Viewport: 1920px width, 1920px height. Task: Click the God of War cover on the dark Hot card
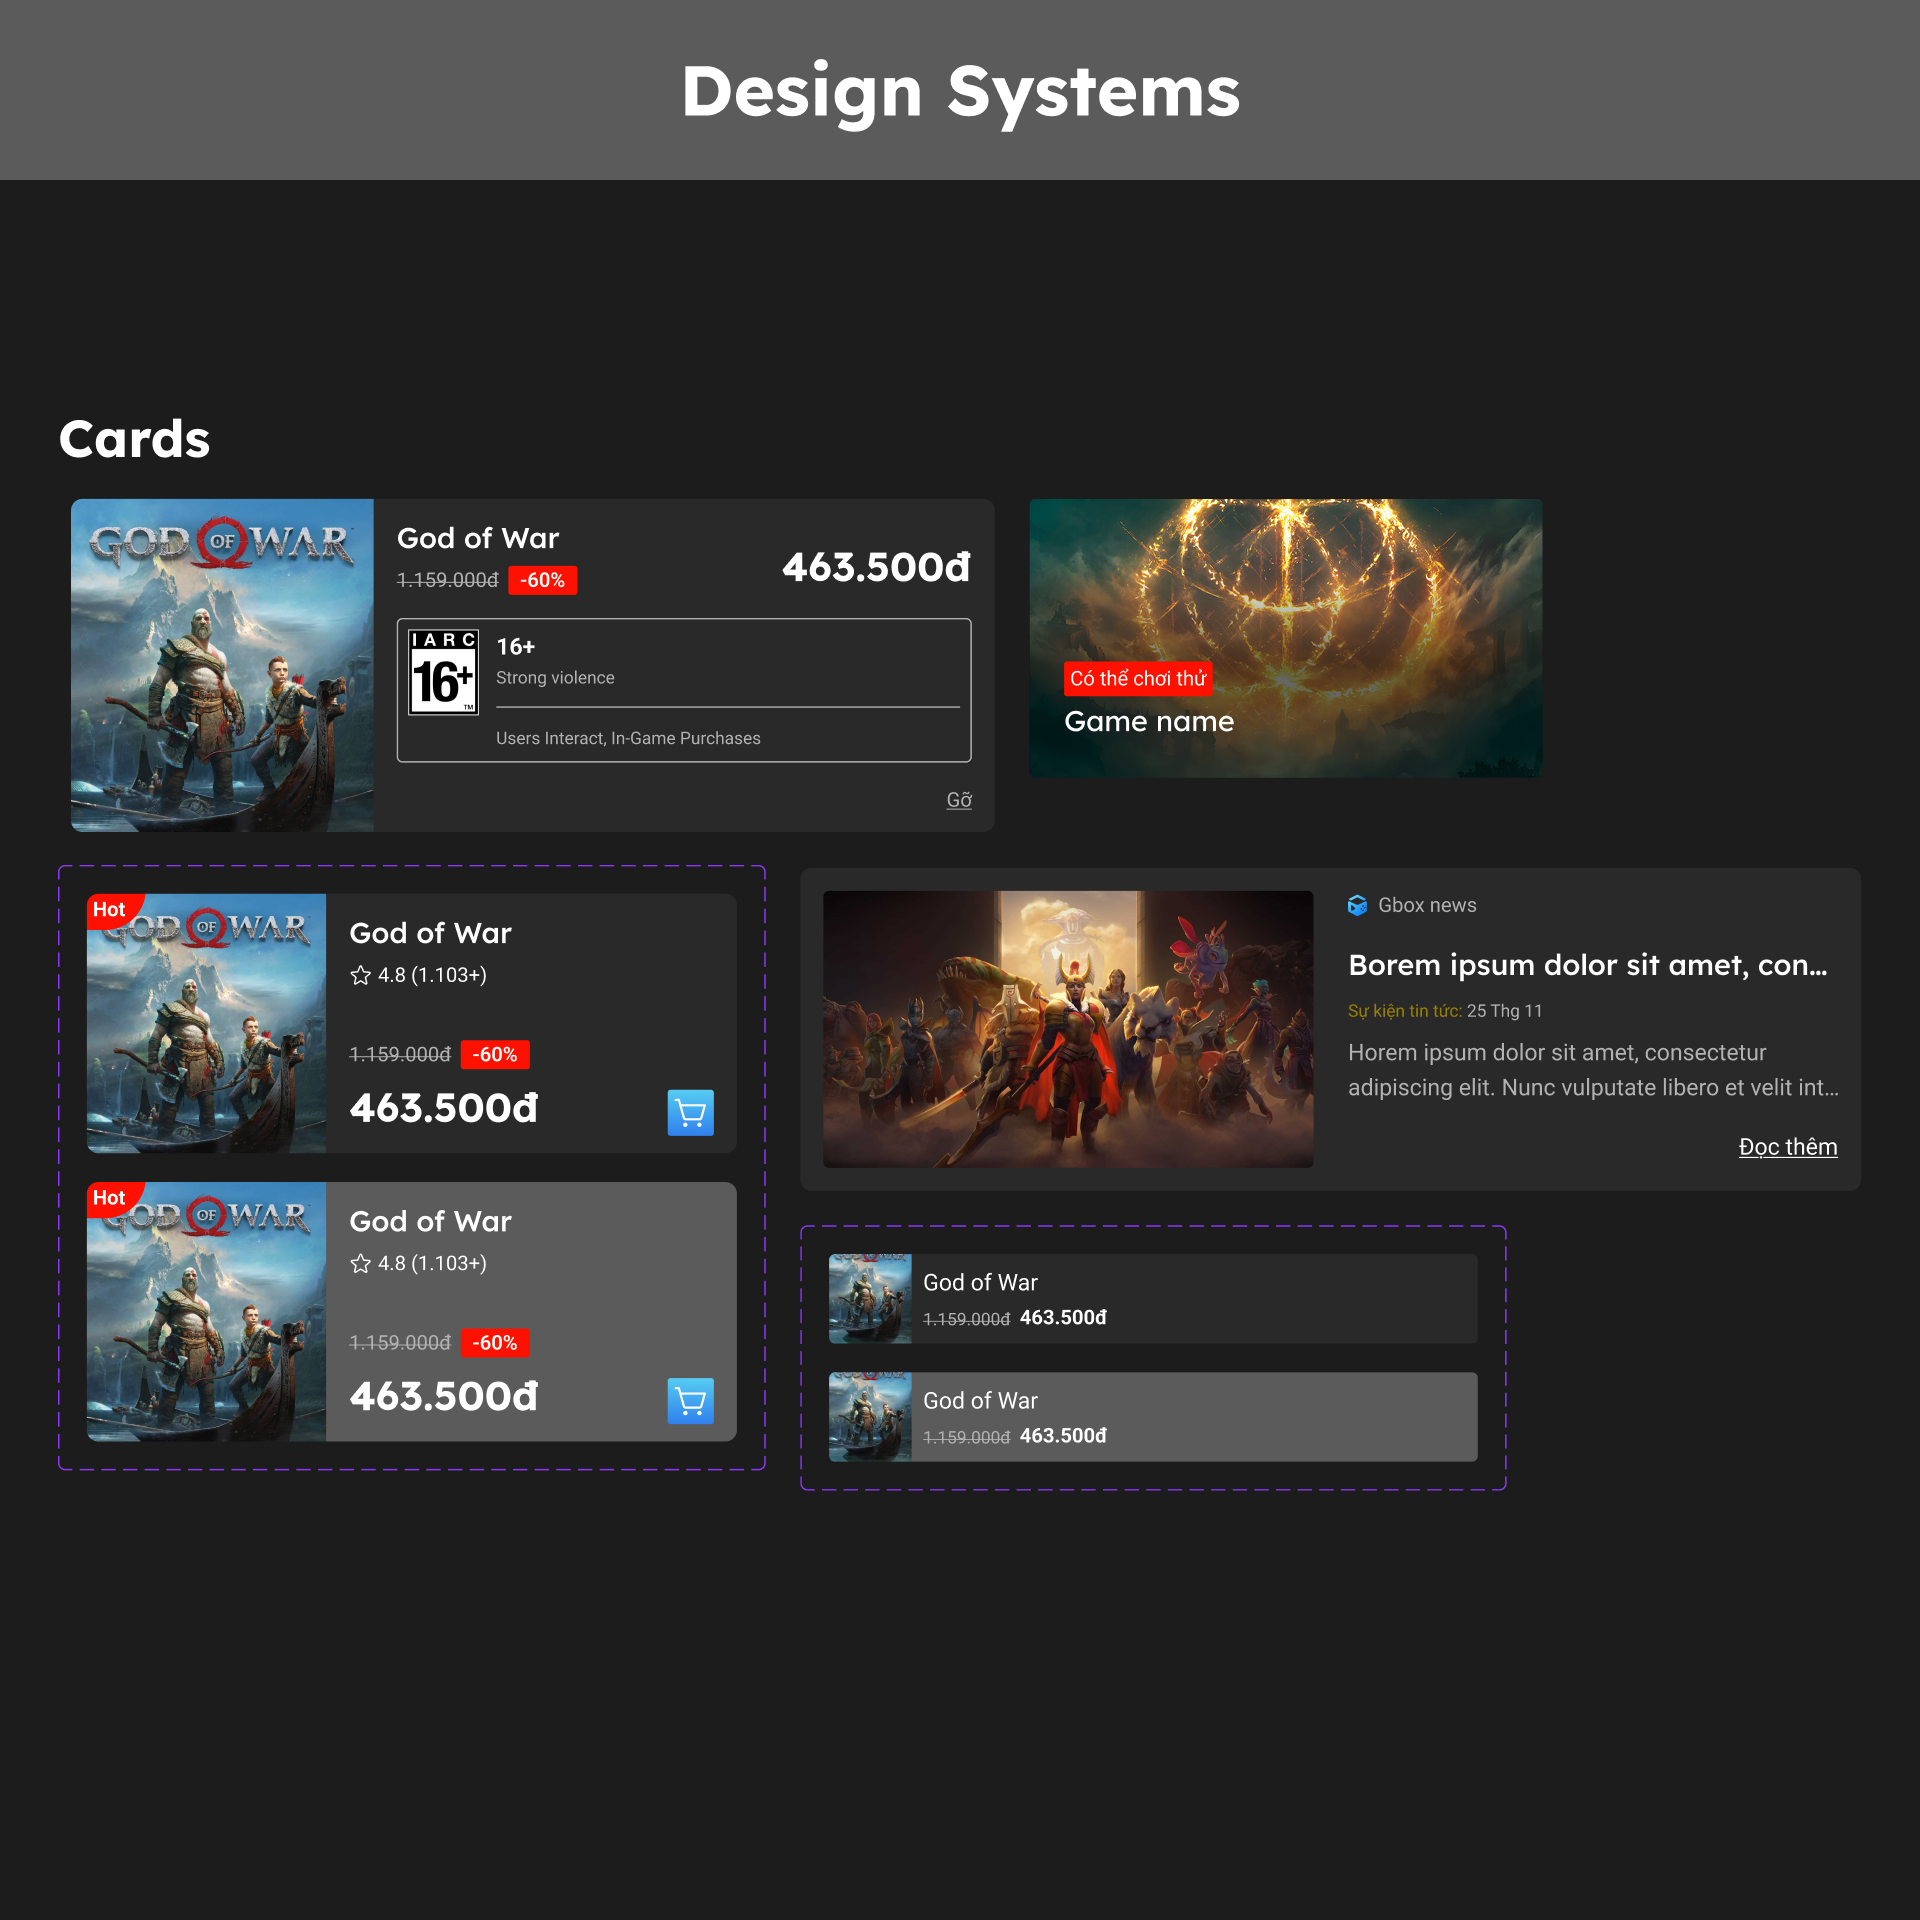207,1023
